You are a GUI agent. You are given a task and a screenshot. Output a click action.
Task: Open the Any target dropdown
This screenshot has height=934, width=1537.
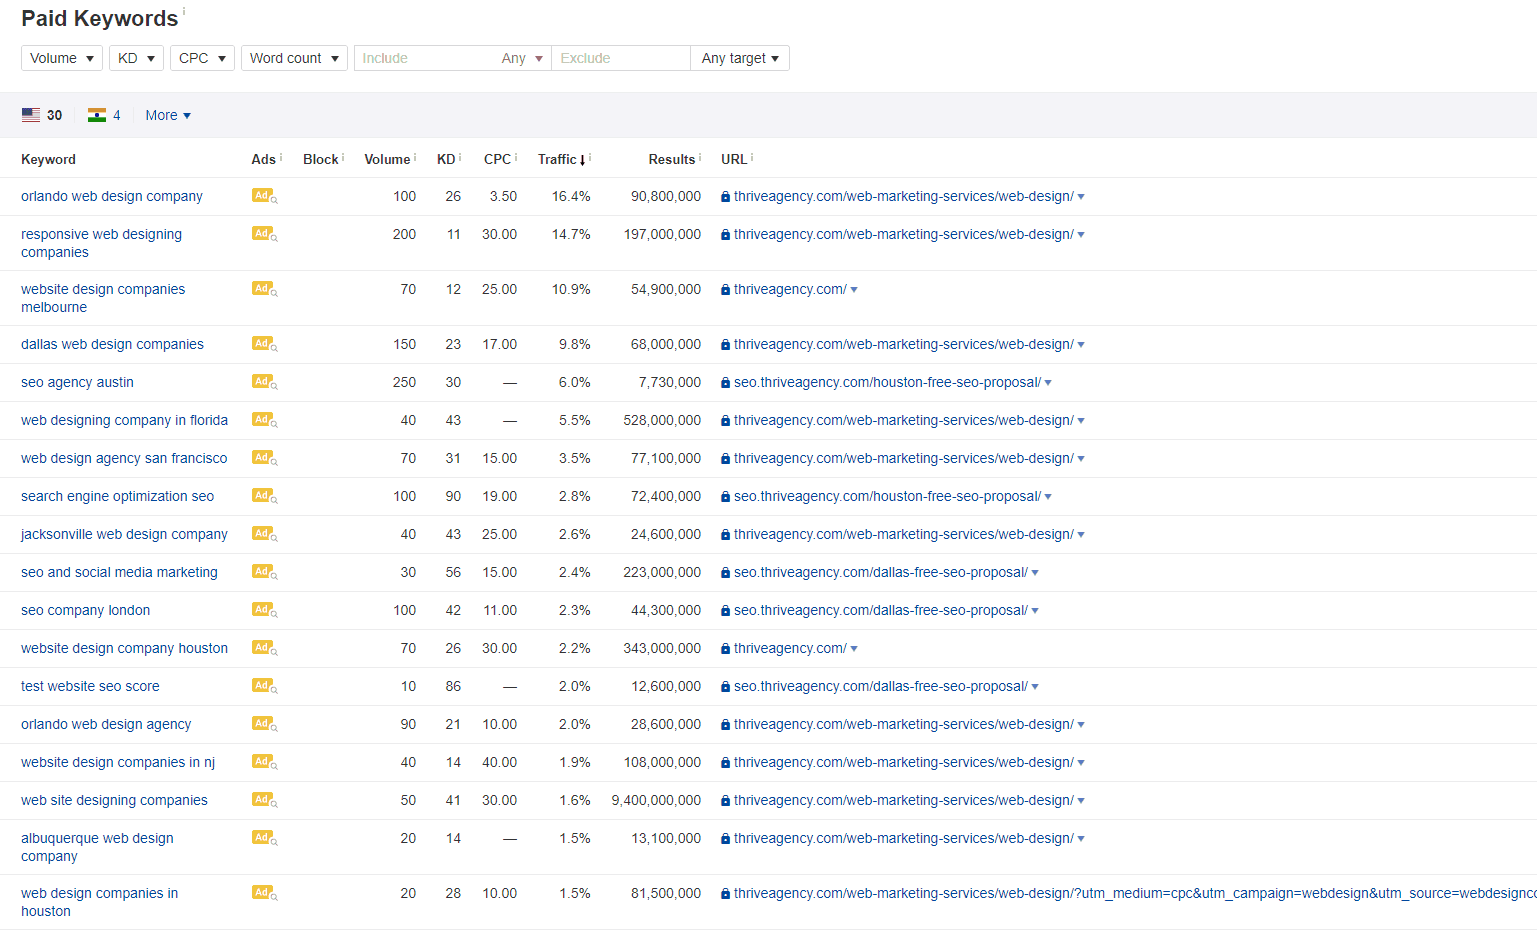(x=740, y=58)
